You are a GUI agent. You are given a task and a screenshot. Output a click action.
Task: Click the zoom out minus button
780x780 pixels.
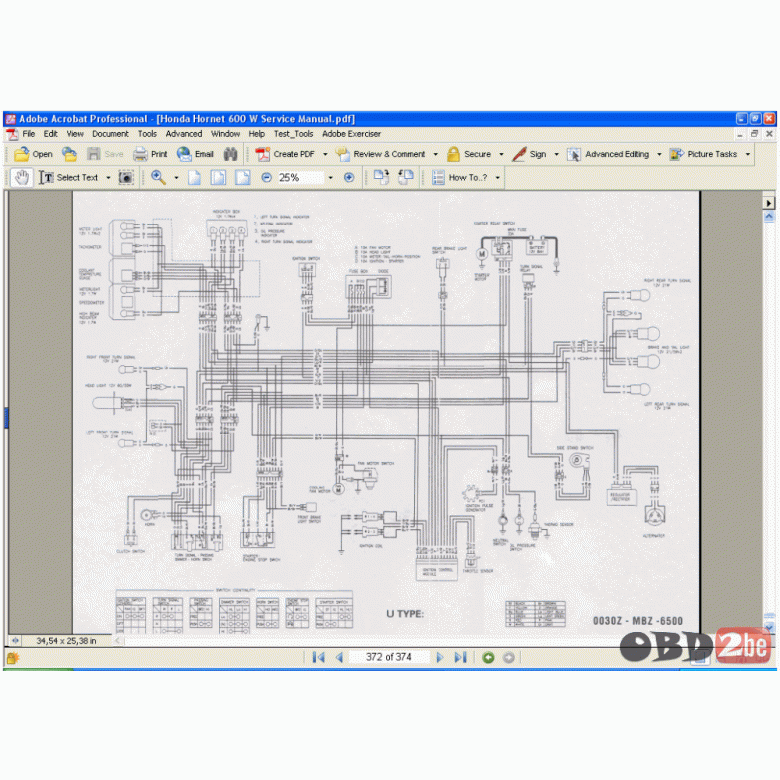point(267,178)
